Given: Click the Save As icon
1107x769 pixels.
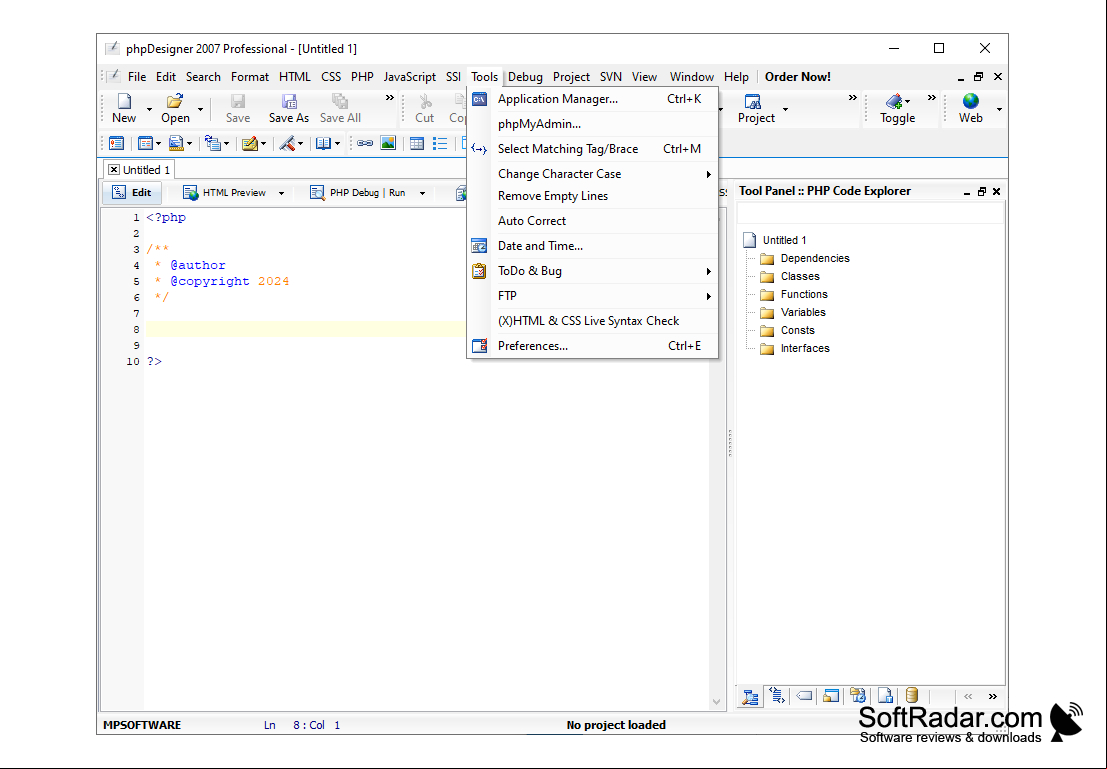Looking at the screenshot, I should click(x=289, y=101).
